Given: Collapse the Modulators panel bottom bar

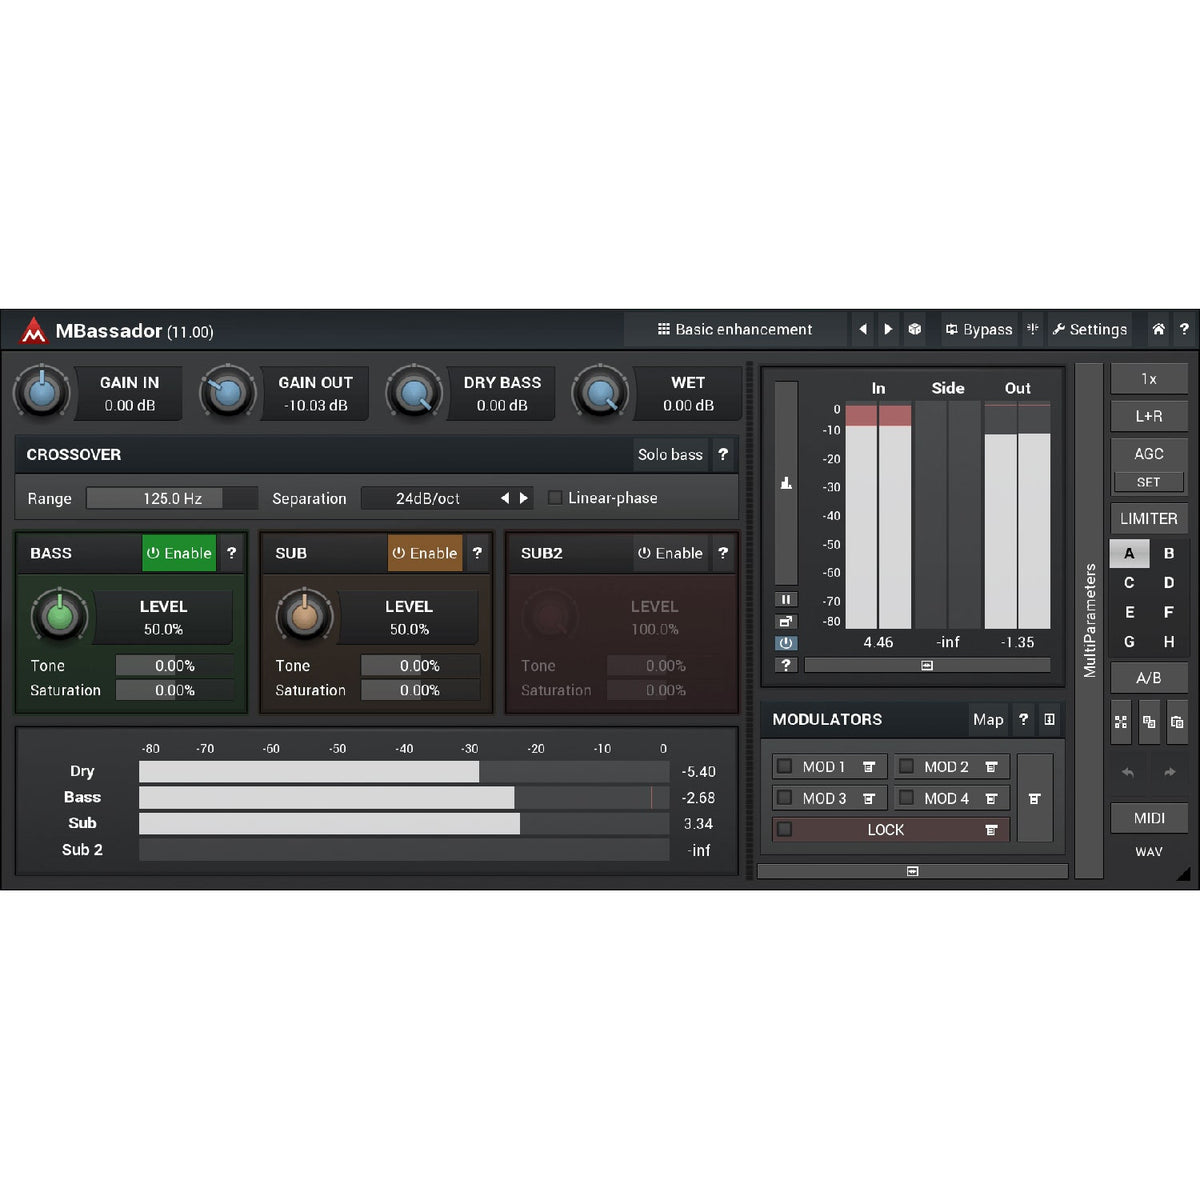Looking at the screenshot, I should 912,871.
